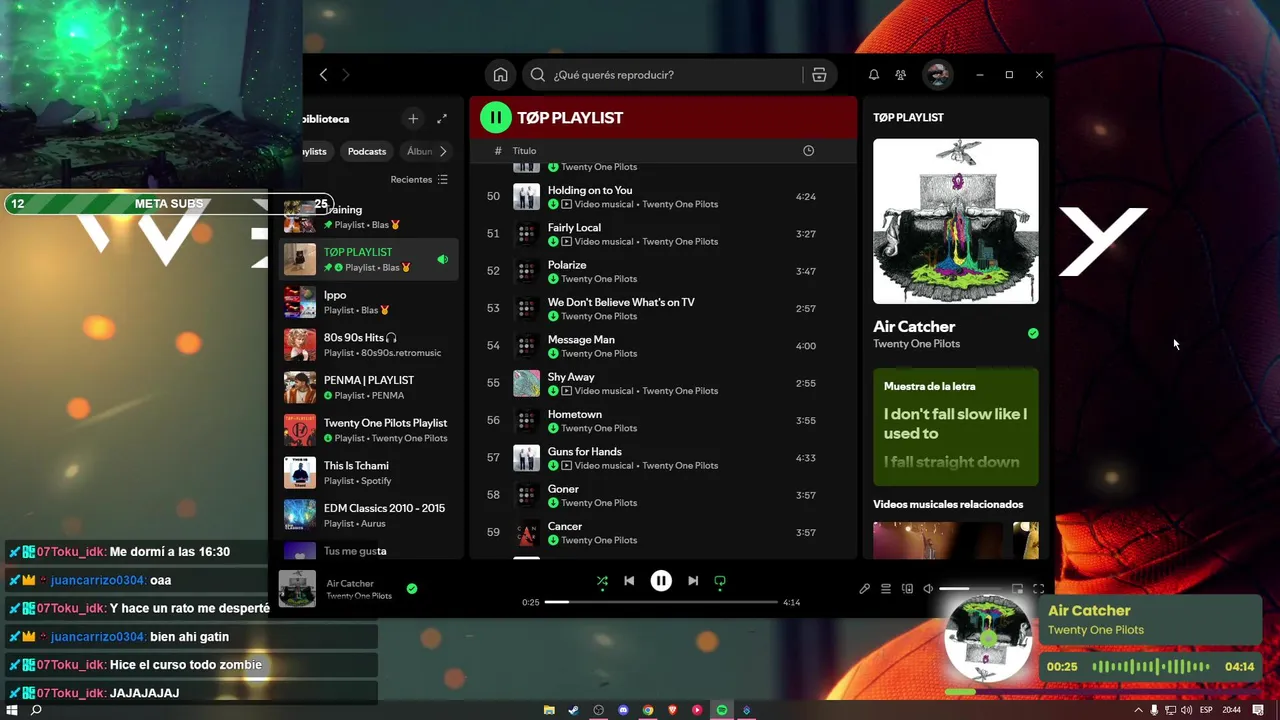
Task: Seek within the song progress bar
Action: point(661,602)
